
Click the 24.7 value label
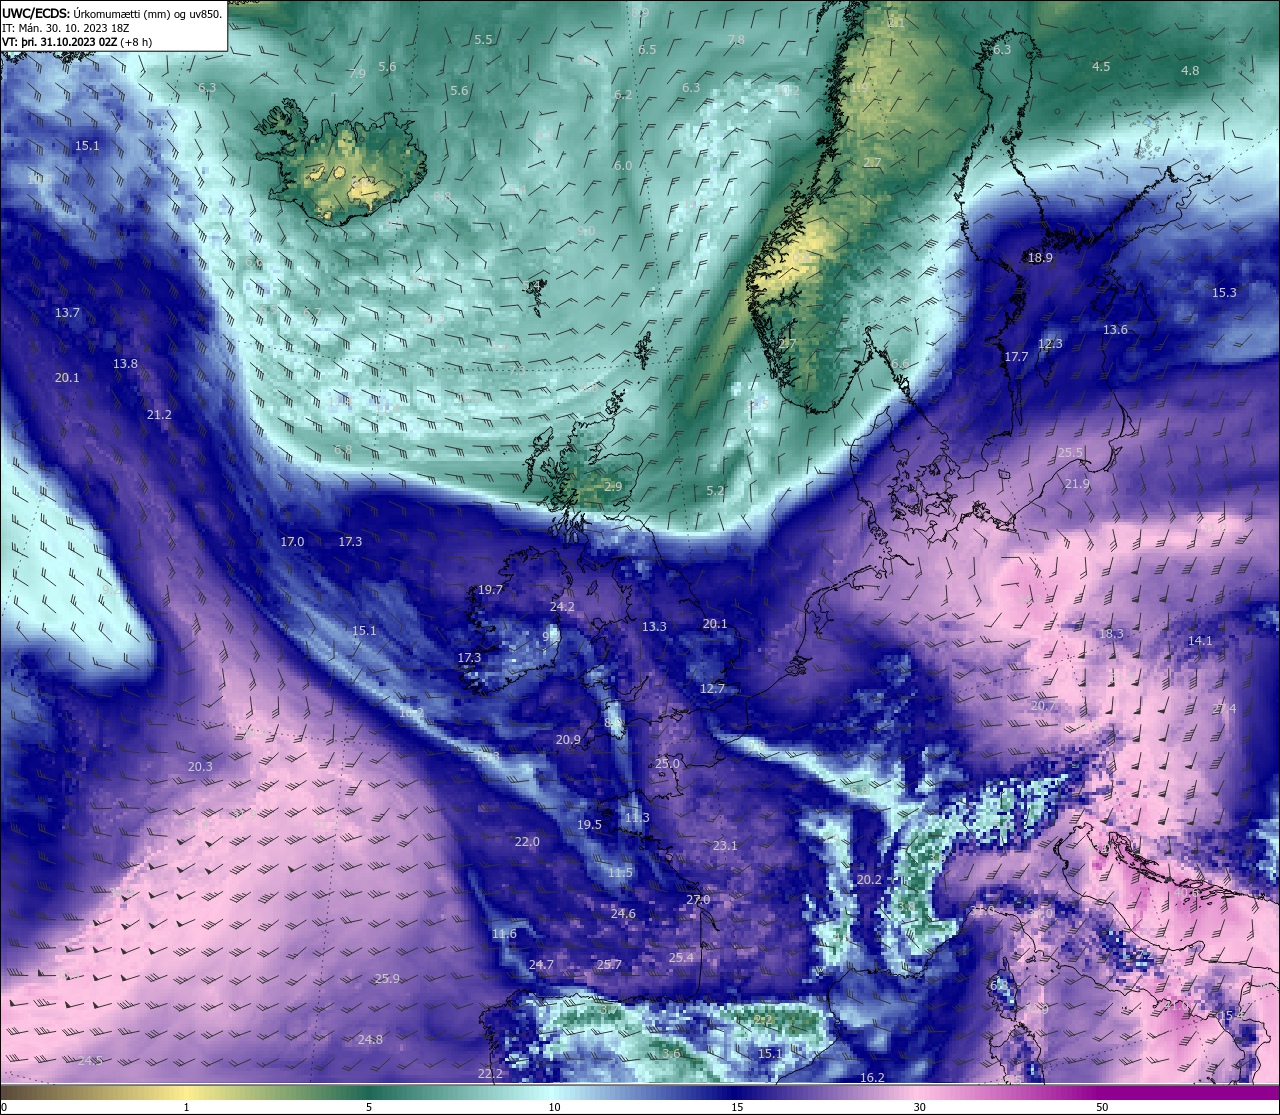tap(541, 964)
